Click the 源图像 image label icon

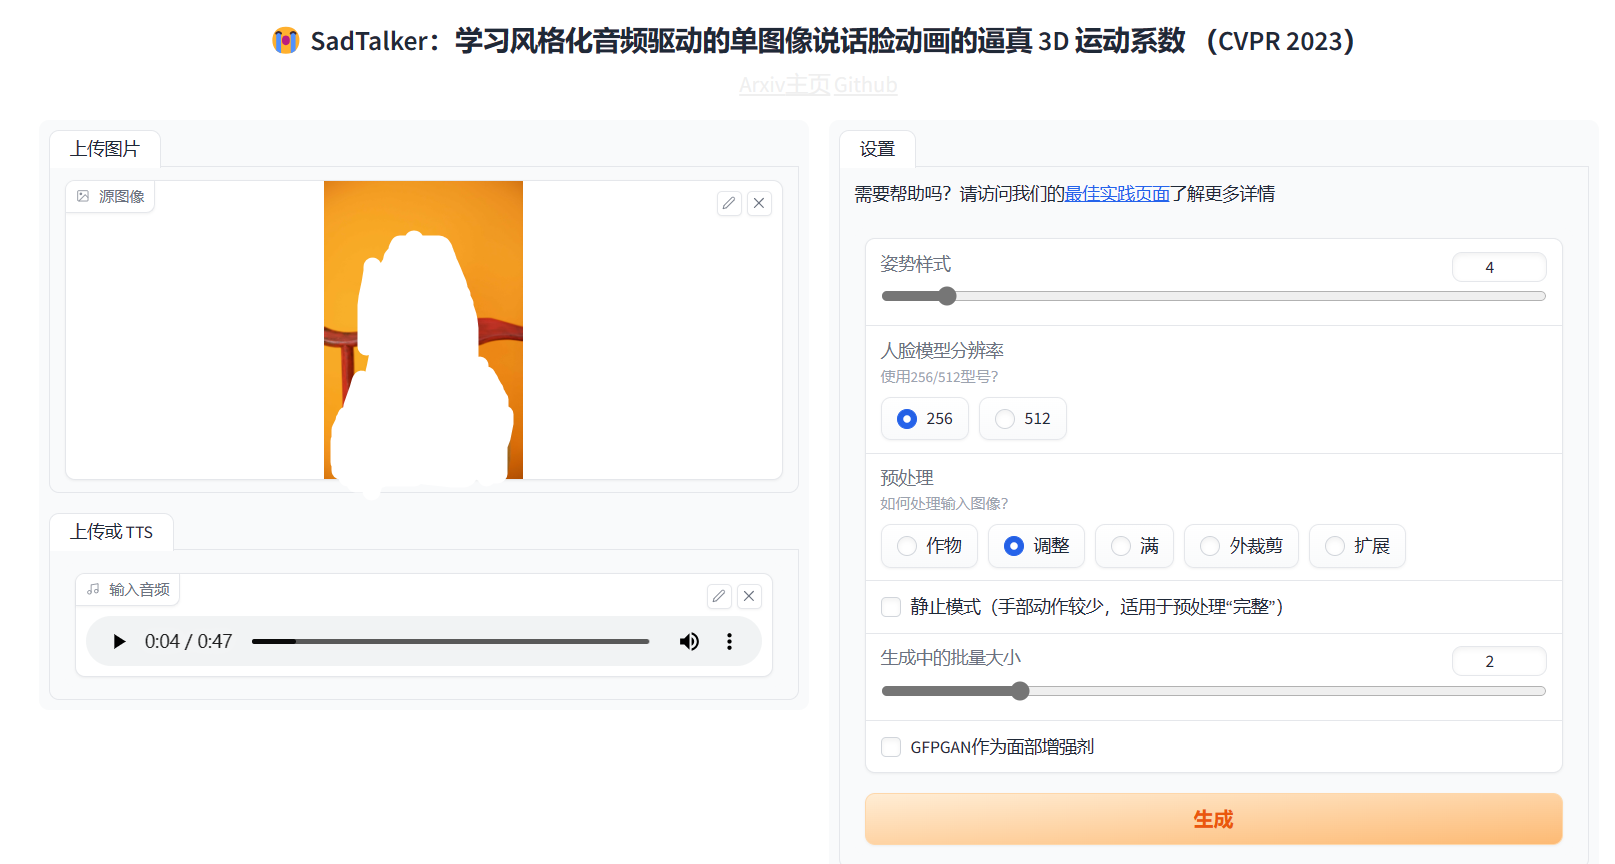point(83,196)
